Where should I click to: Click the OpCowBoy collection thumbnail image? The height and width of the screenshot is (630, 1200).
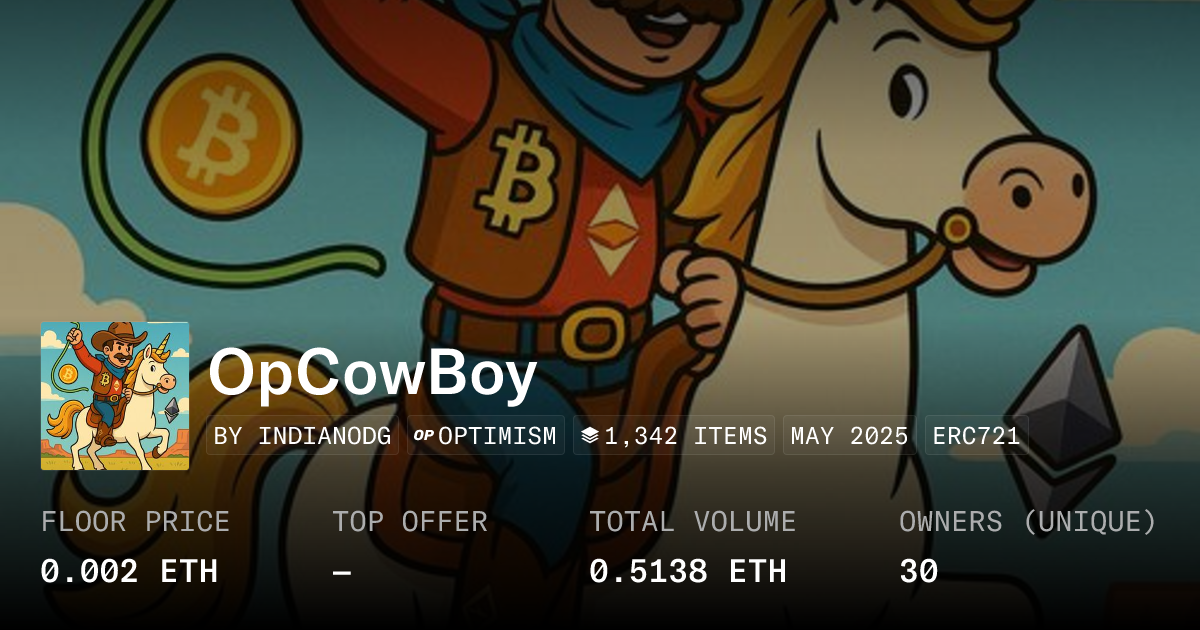coord(115,396)
